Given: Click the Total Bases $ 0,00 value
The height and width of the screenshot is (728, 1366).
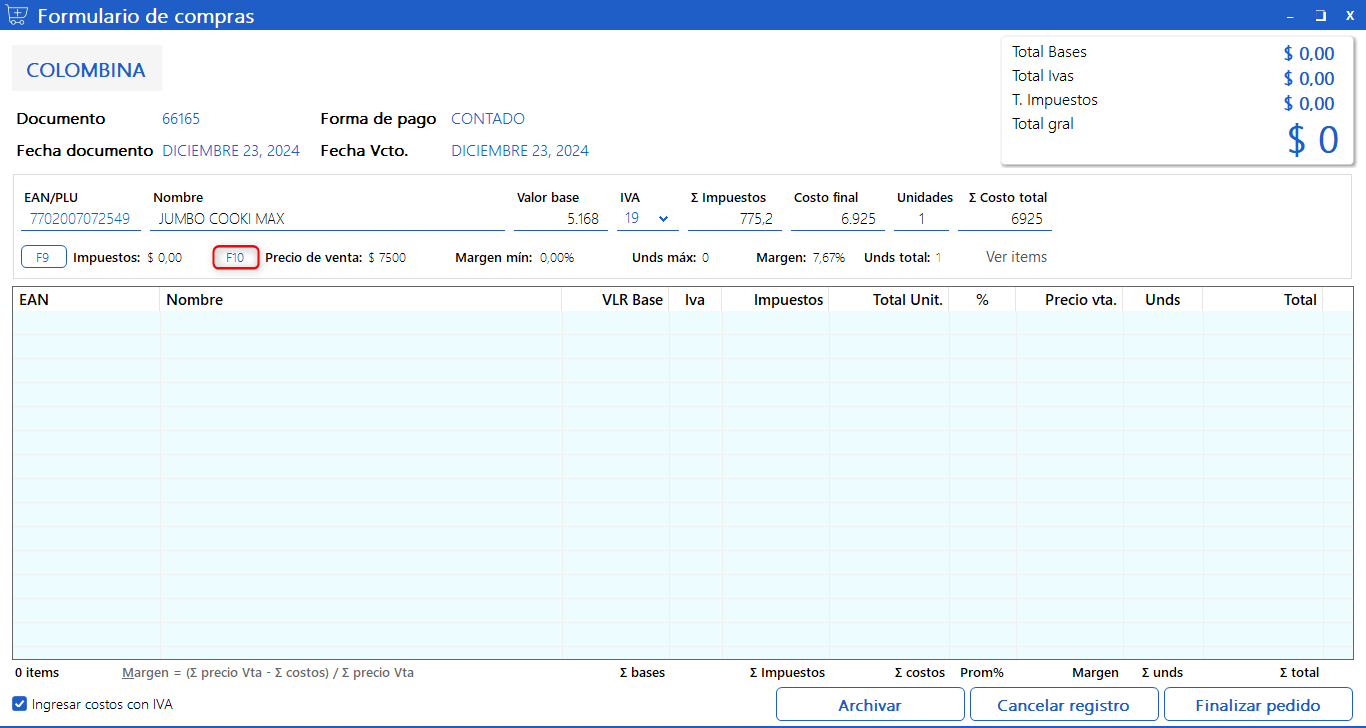Looking at the screenshot, I should [x=1309, y=54].
